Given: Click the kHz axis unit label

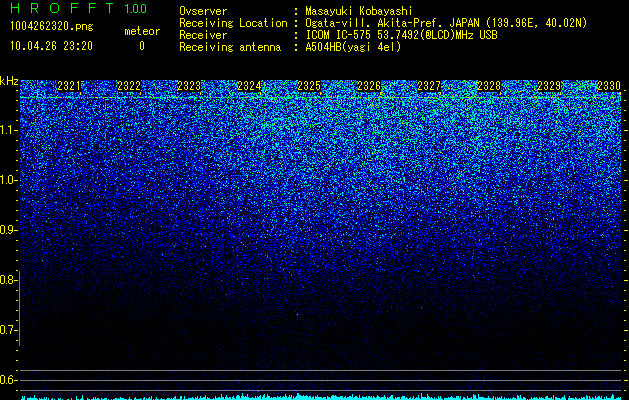Looking at the screenshot, I should 9,81.
